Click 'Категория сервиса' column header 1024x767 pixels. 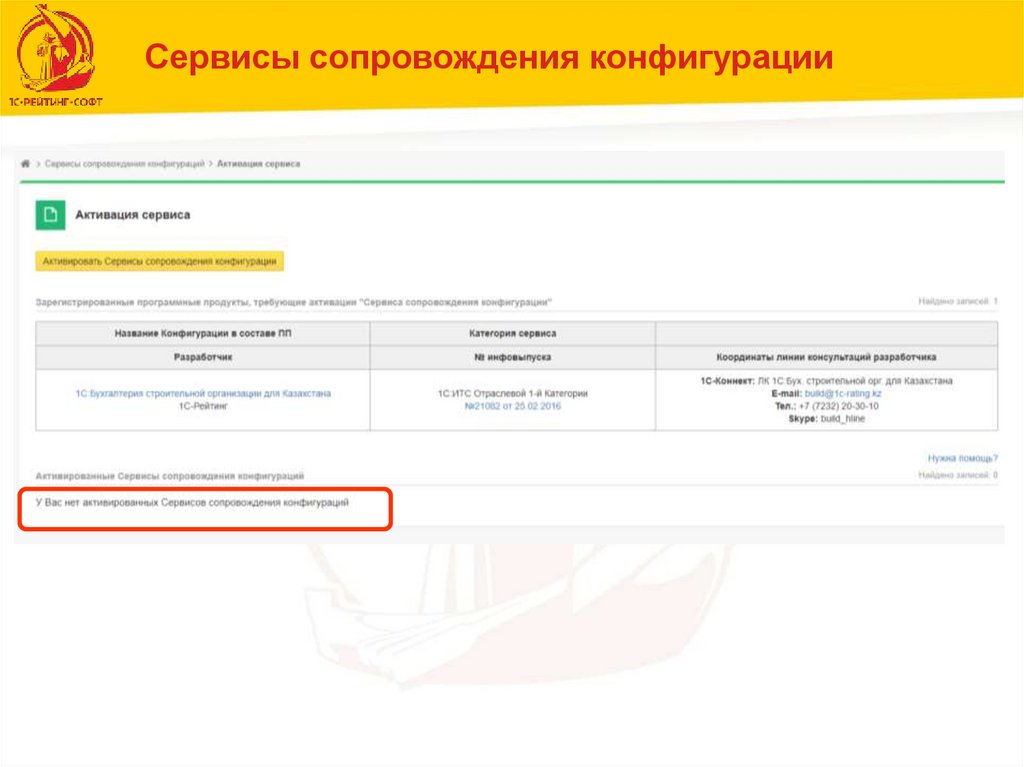pyautogui.click(x=513, y=333)
